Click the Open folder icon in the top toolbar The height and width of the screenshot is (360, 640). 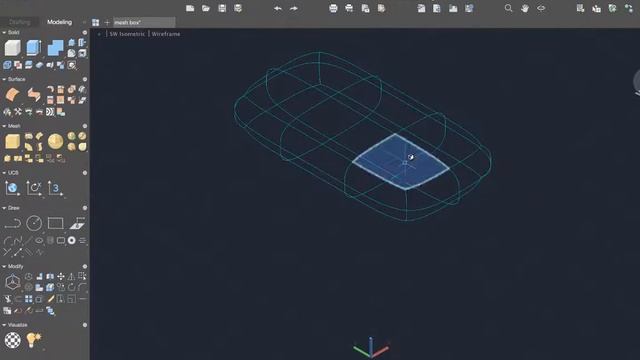pyautogui.click(x=206, y=8)
